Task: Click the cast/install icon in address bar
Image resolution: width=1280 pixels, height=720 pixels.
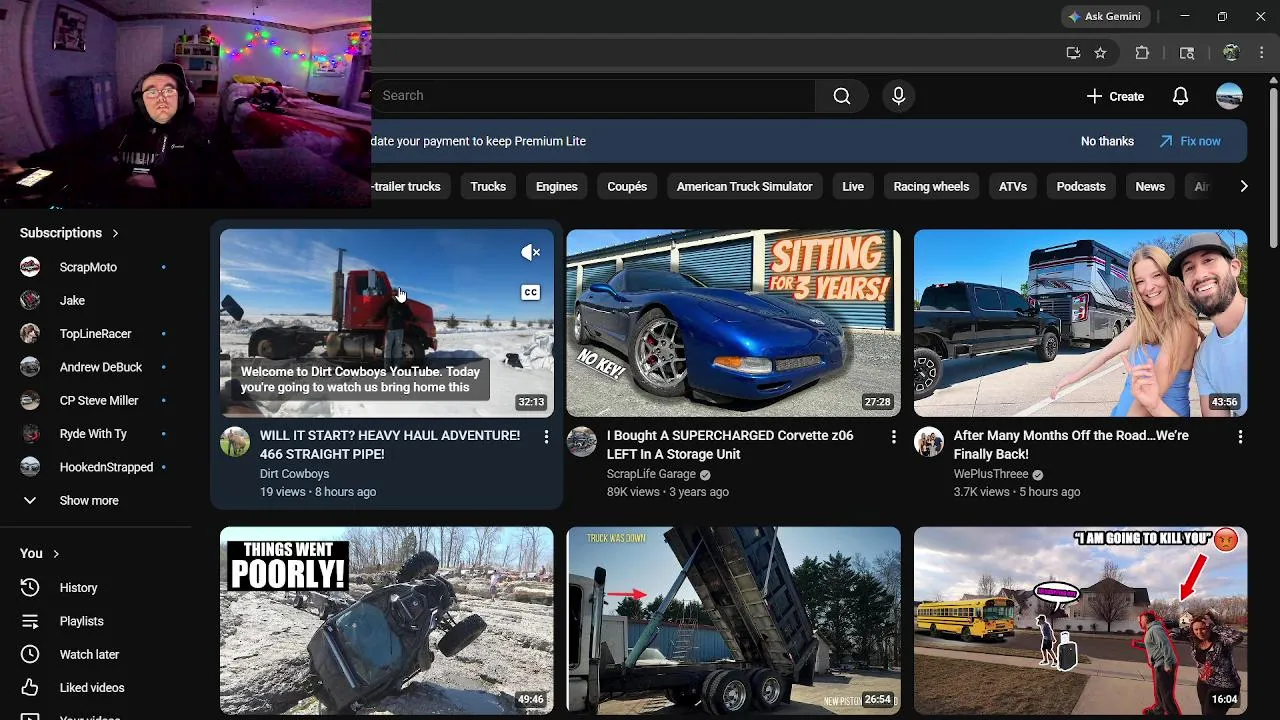Action: [1073, 53]
